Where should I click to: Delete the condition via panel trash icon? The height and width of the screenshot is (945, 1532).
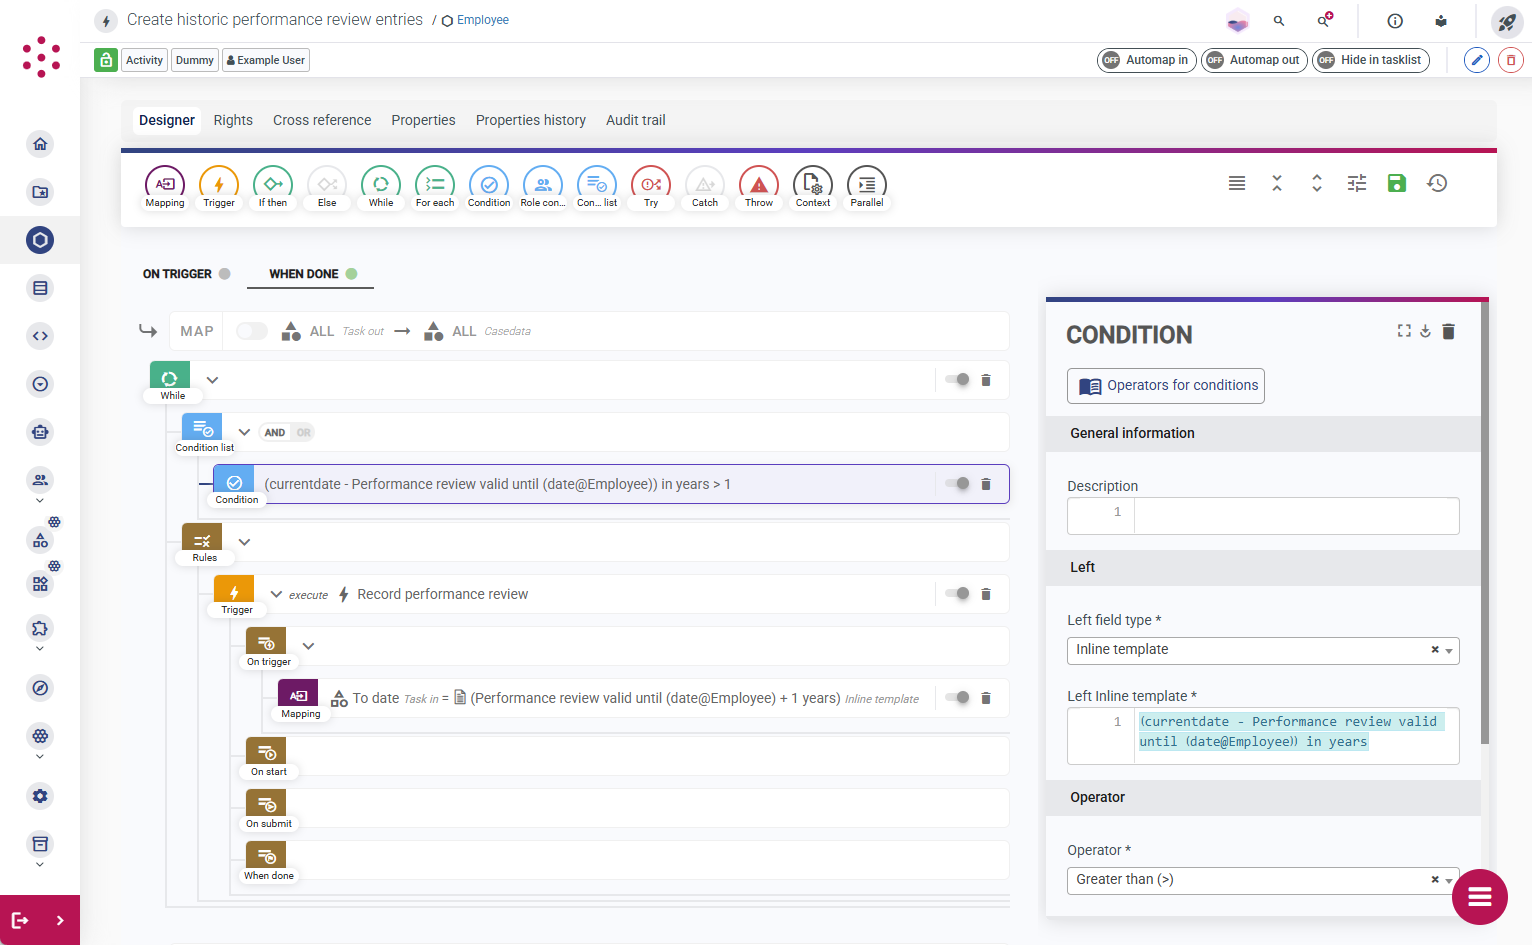pyautogui.click(x=1448, y=331)
